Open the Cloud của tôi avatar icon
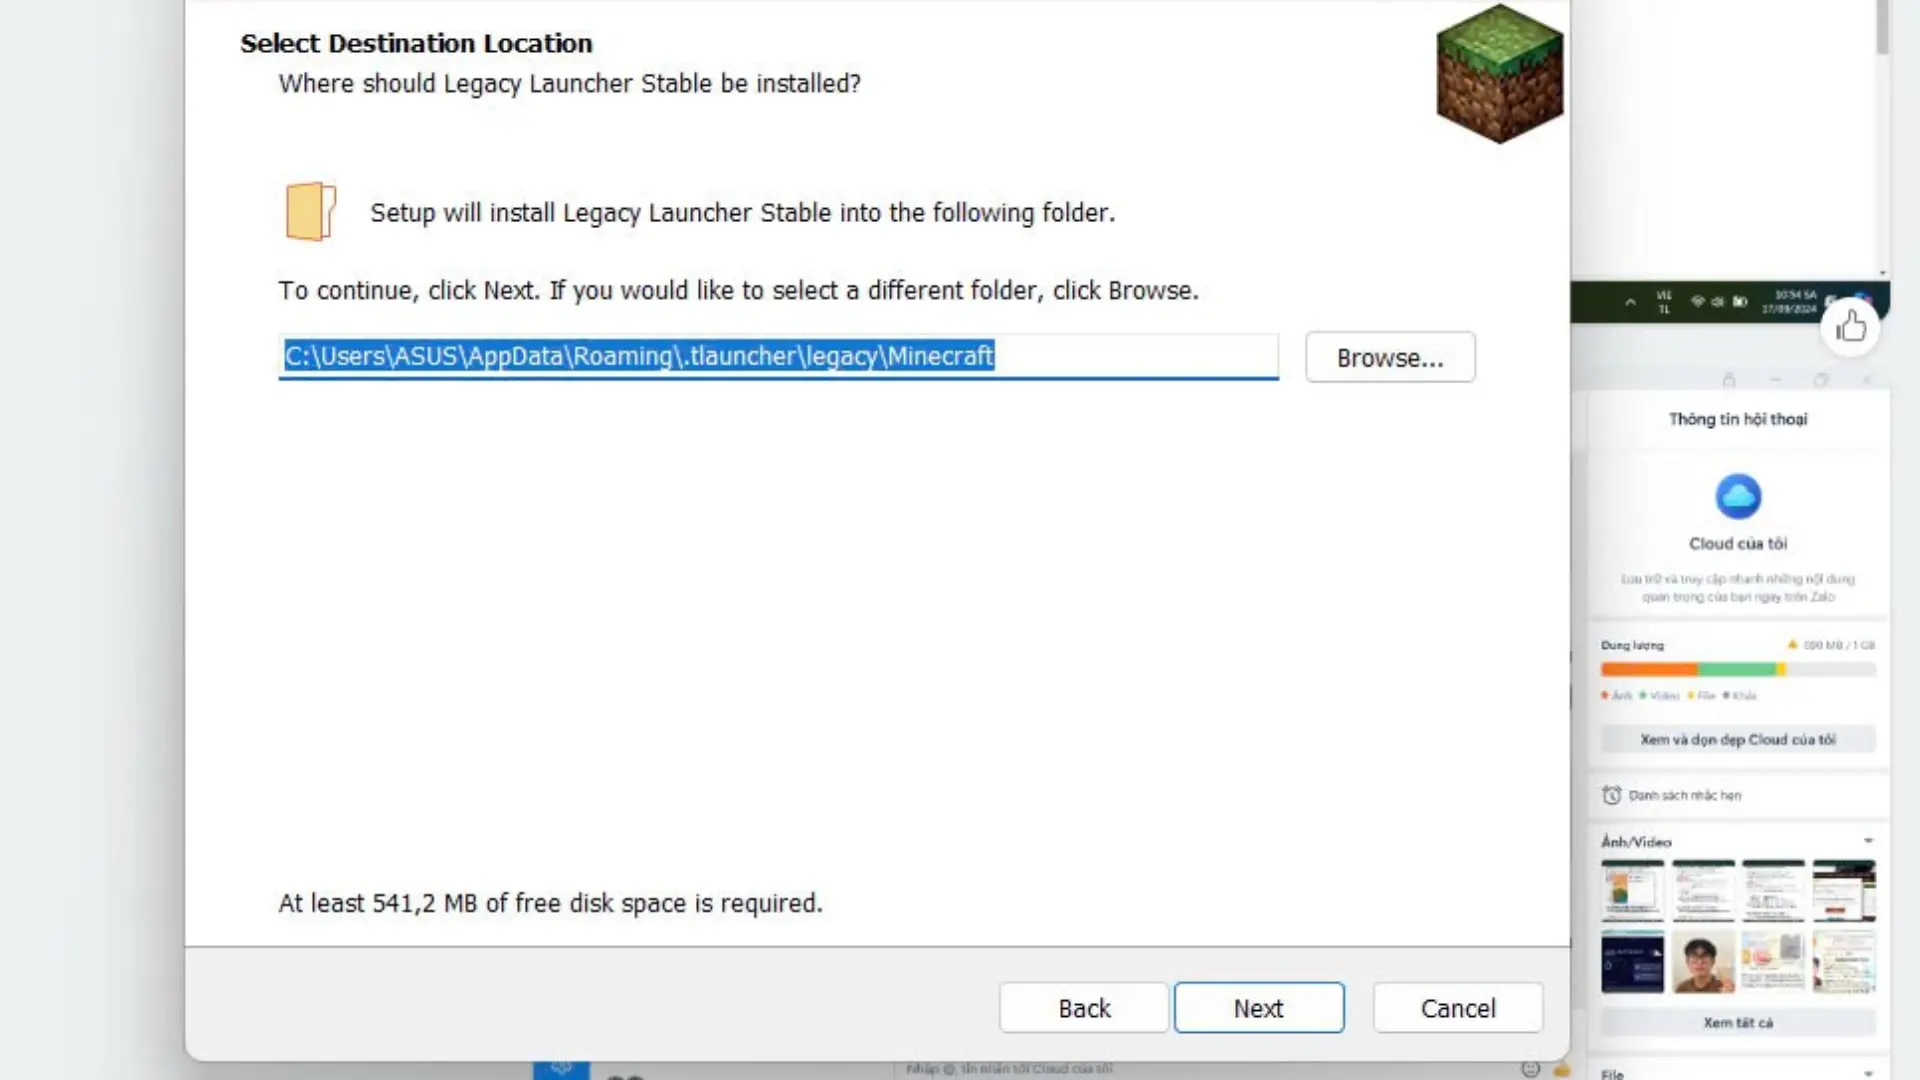This screenshot has height=1080, width=1920. (1738, 496)
